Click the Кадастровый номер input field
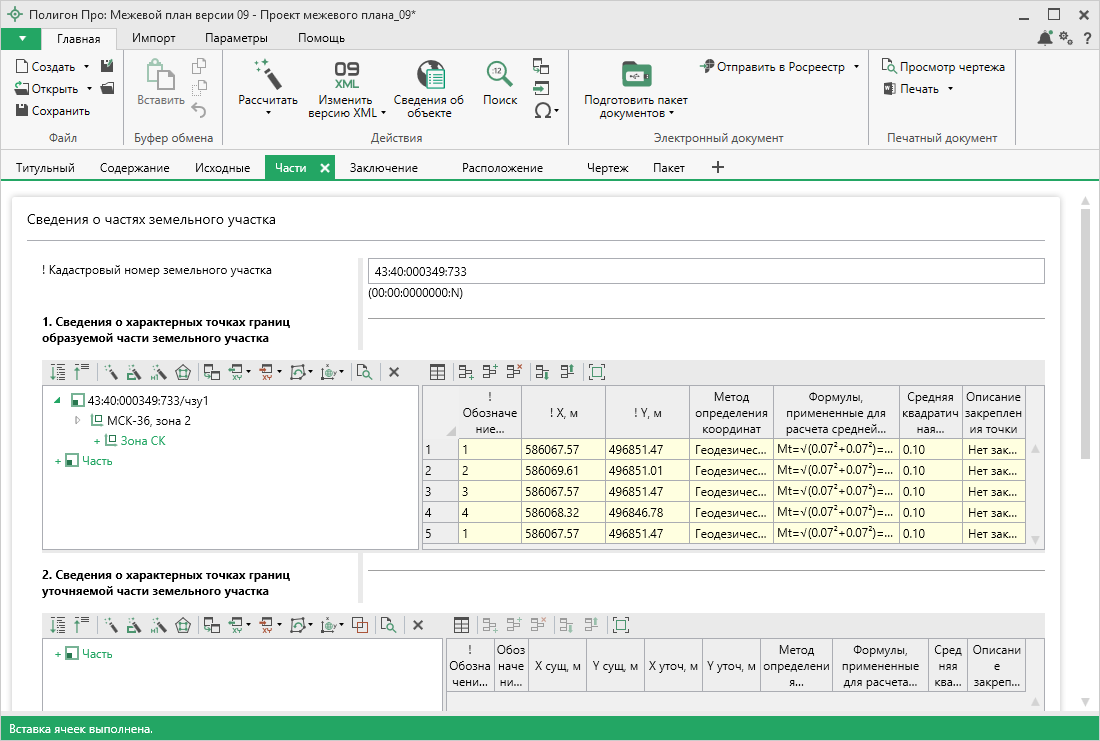Viewport: 1100px width, 741px height. point(705,271)
